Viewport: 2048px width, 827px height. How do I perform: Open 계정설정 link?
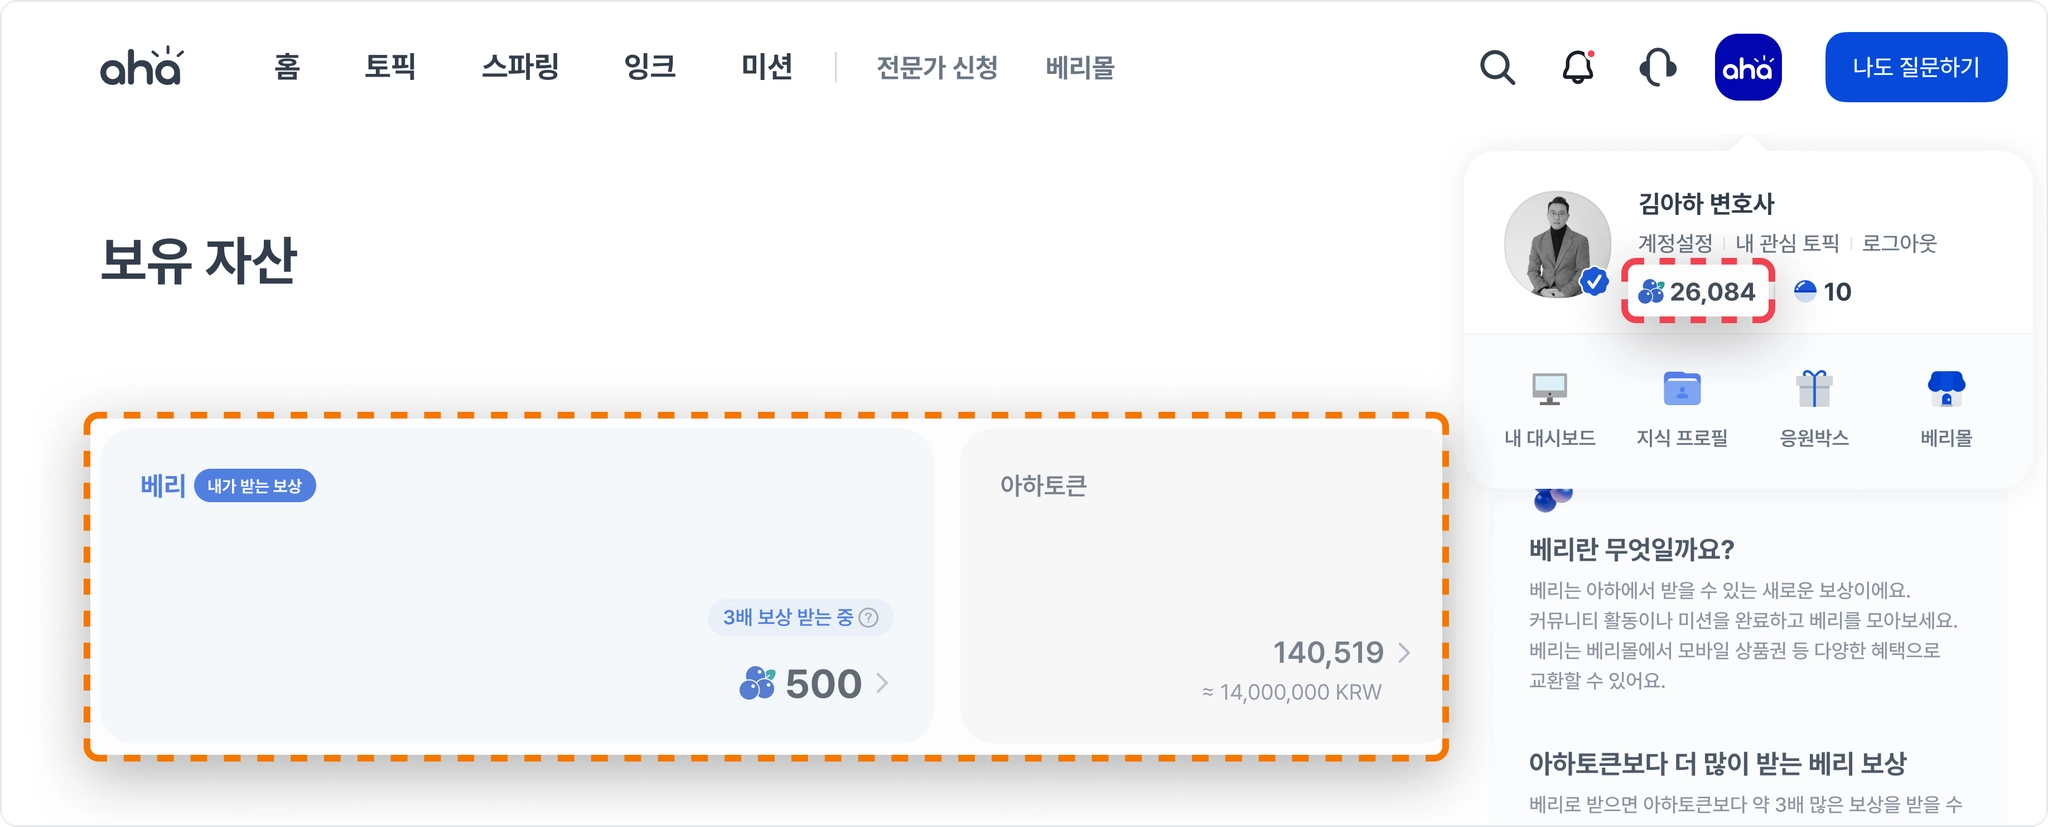click(x=1675, y=243)
